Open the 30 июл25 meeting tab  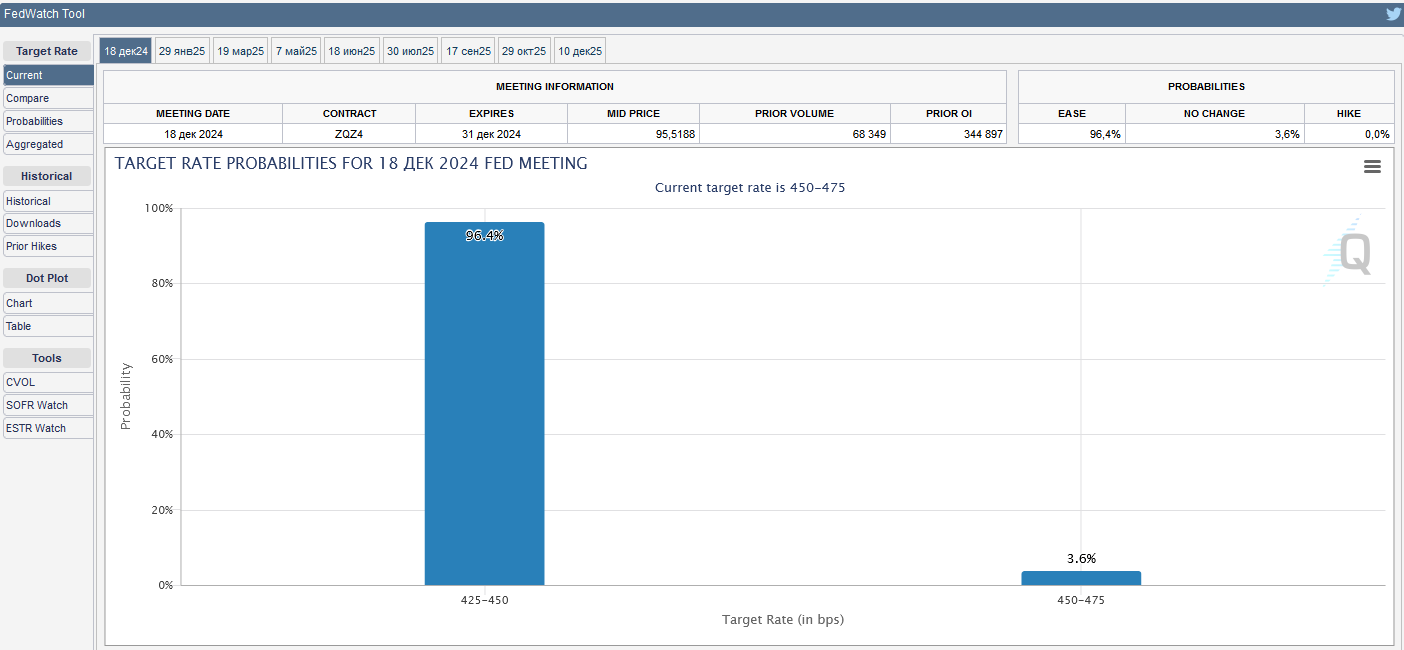pos(410,51)
